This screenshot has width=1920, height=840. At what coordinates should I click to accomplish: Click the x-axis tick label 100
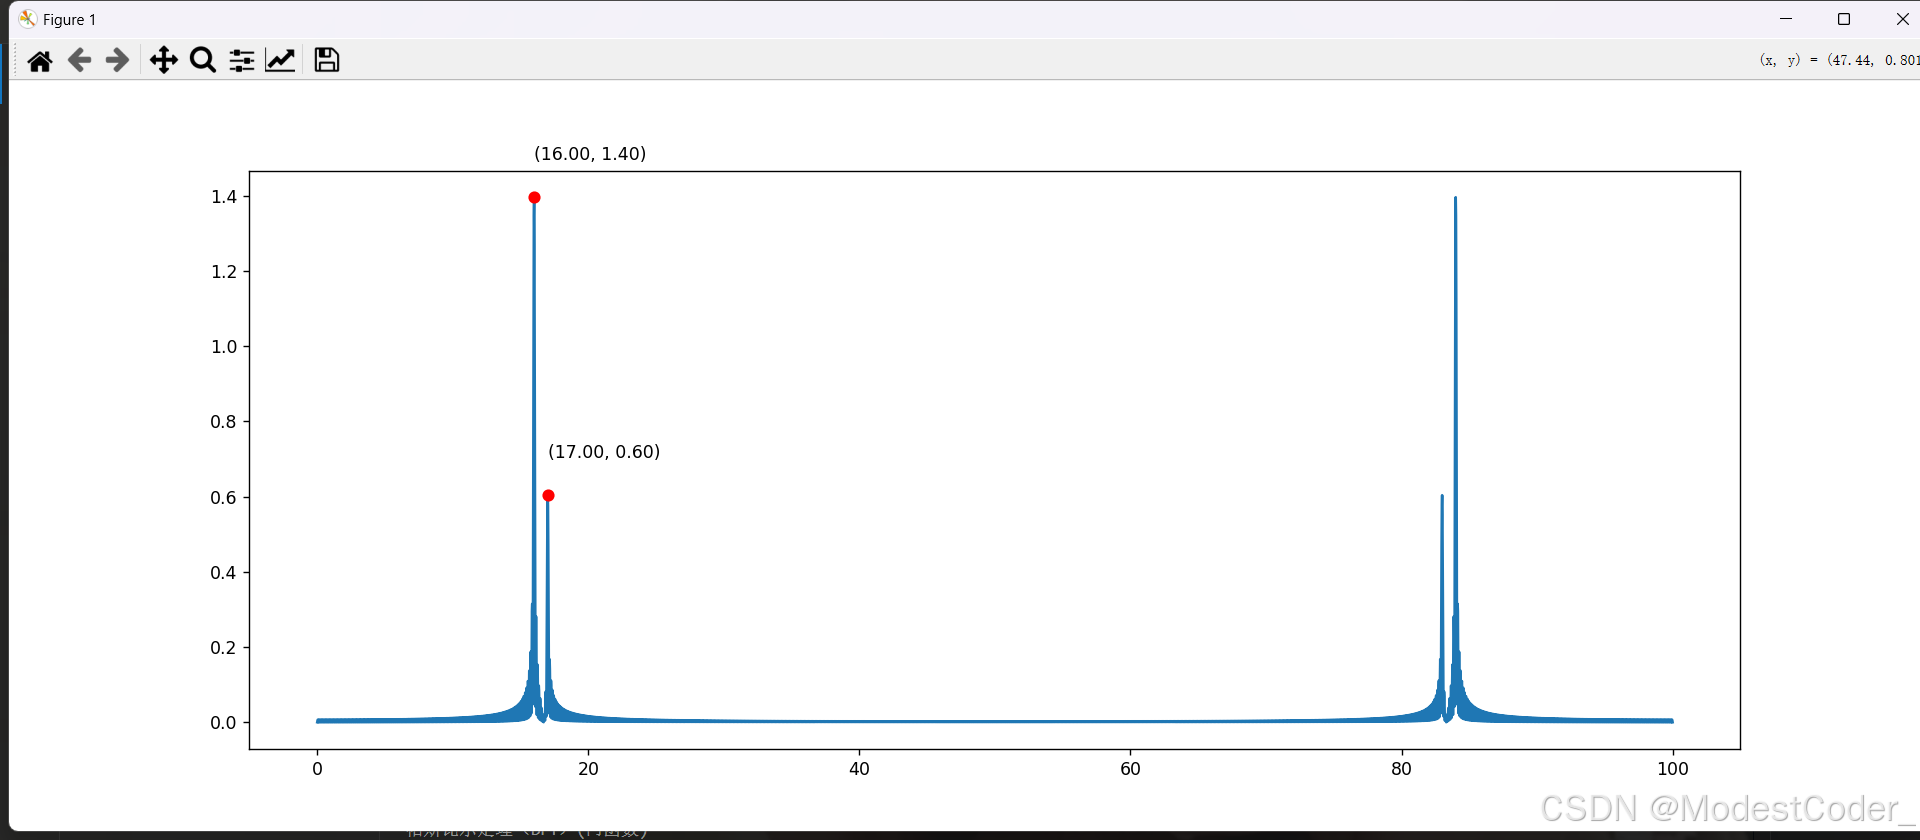[1672, 769]
